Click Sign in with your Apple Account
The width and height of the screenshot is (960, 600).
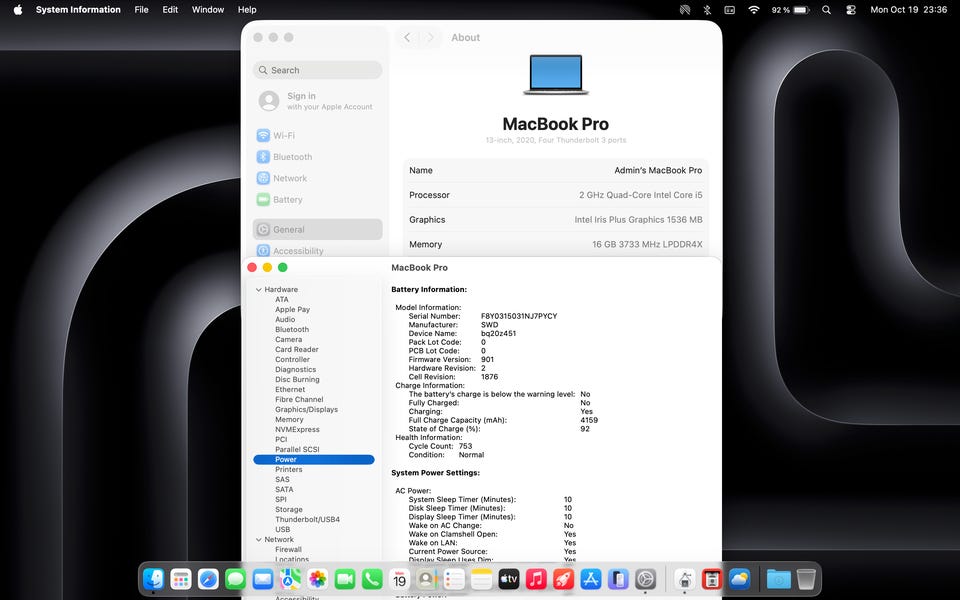317,101
